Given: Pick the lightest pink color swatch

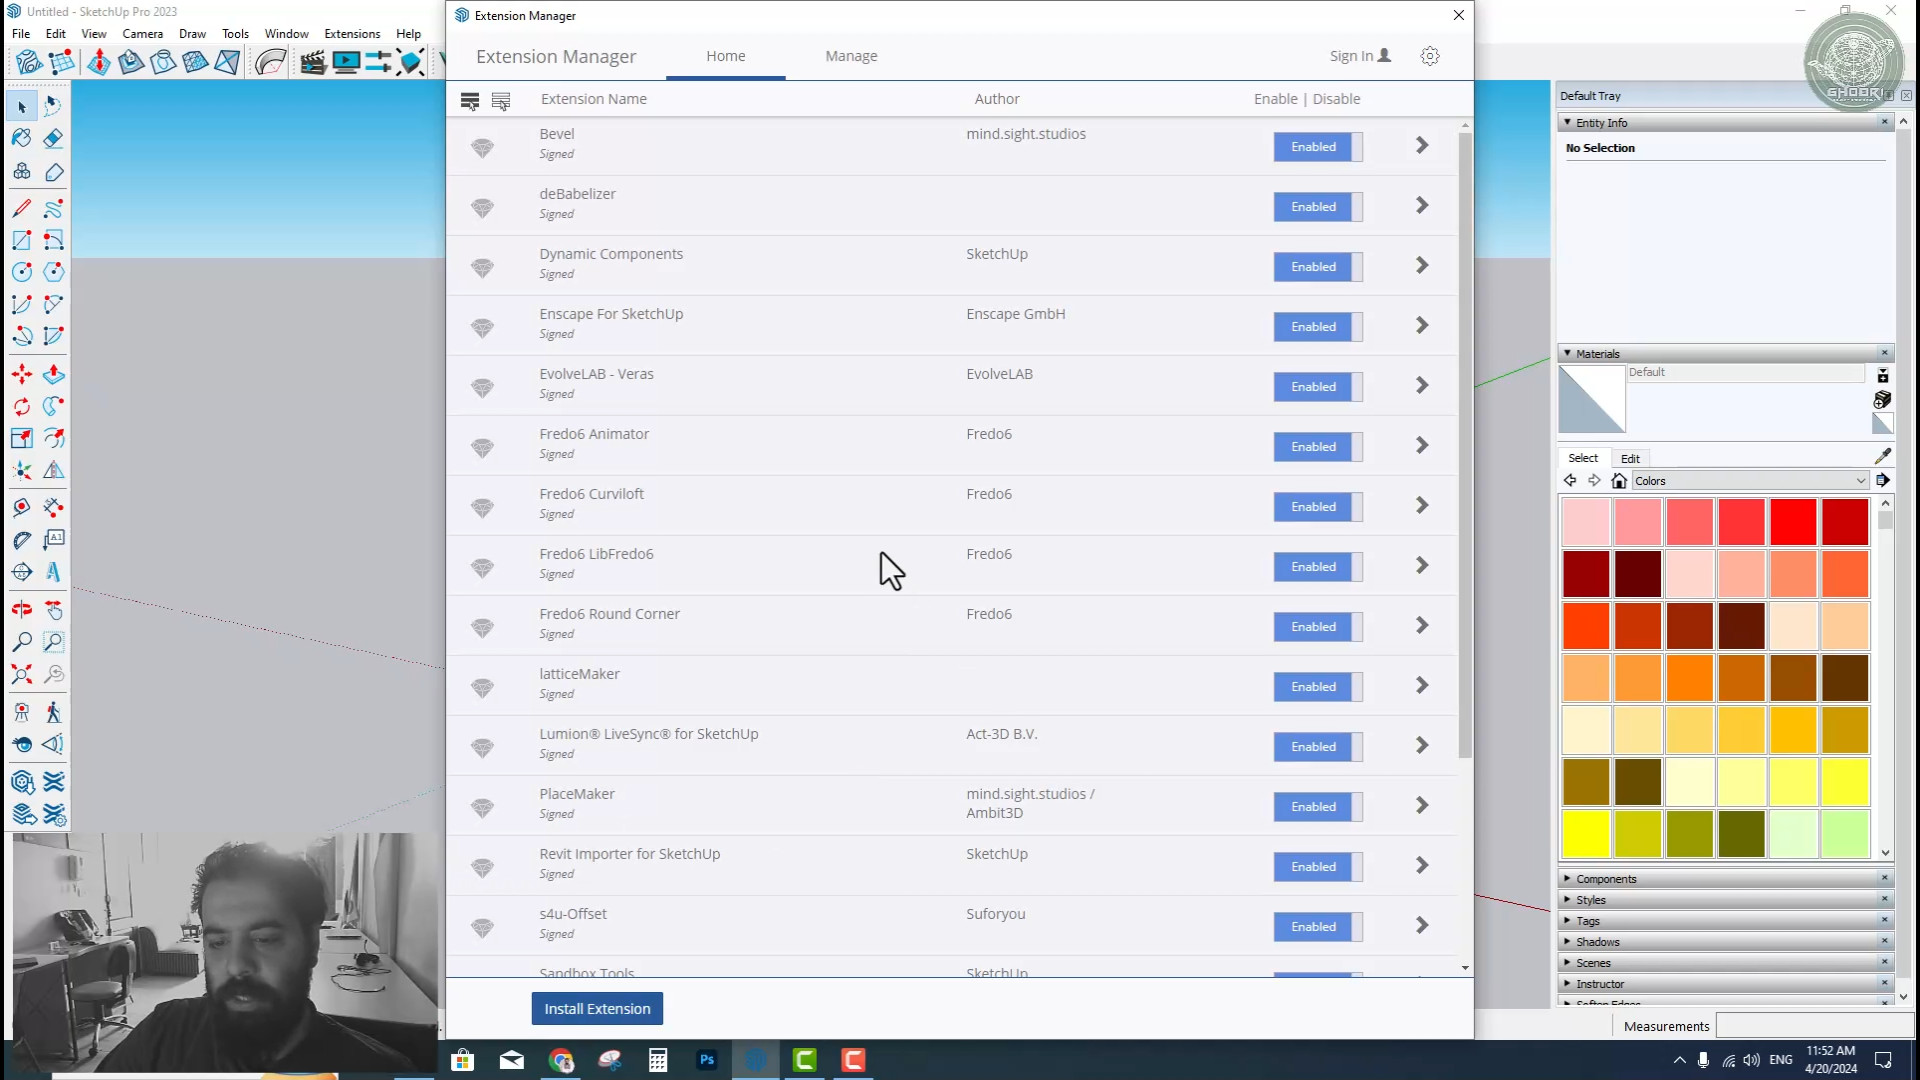Looking at the screenshot, I should click(1586, 522).
